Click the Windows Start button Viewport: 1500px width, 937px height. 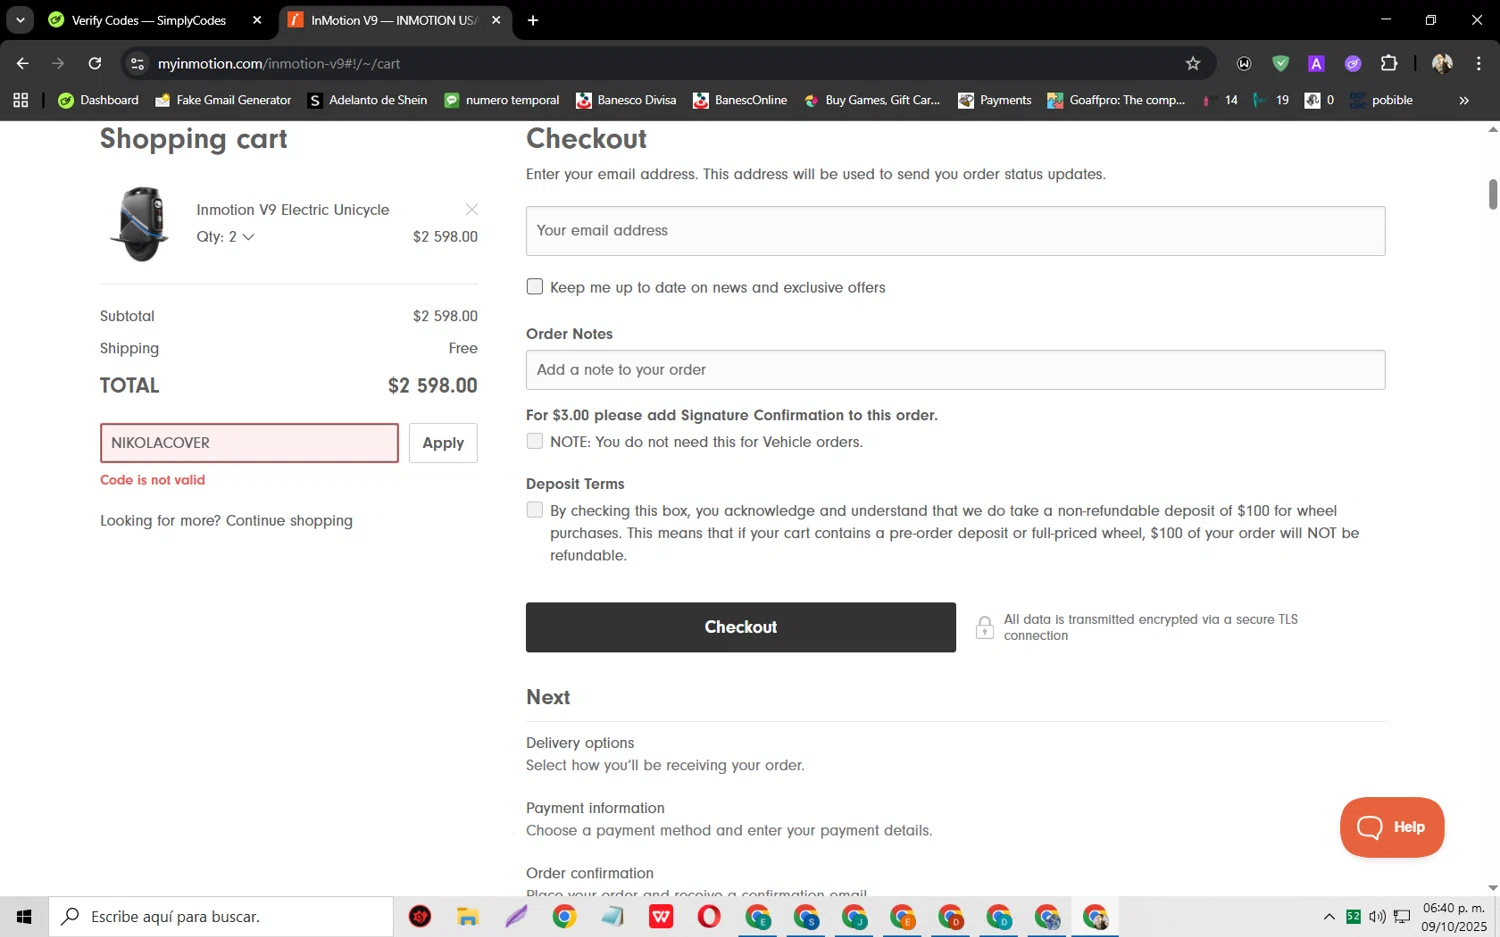(24, 916)
